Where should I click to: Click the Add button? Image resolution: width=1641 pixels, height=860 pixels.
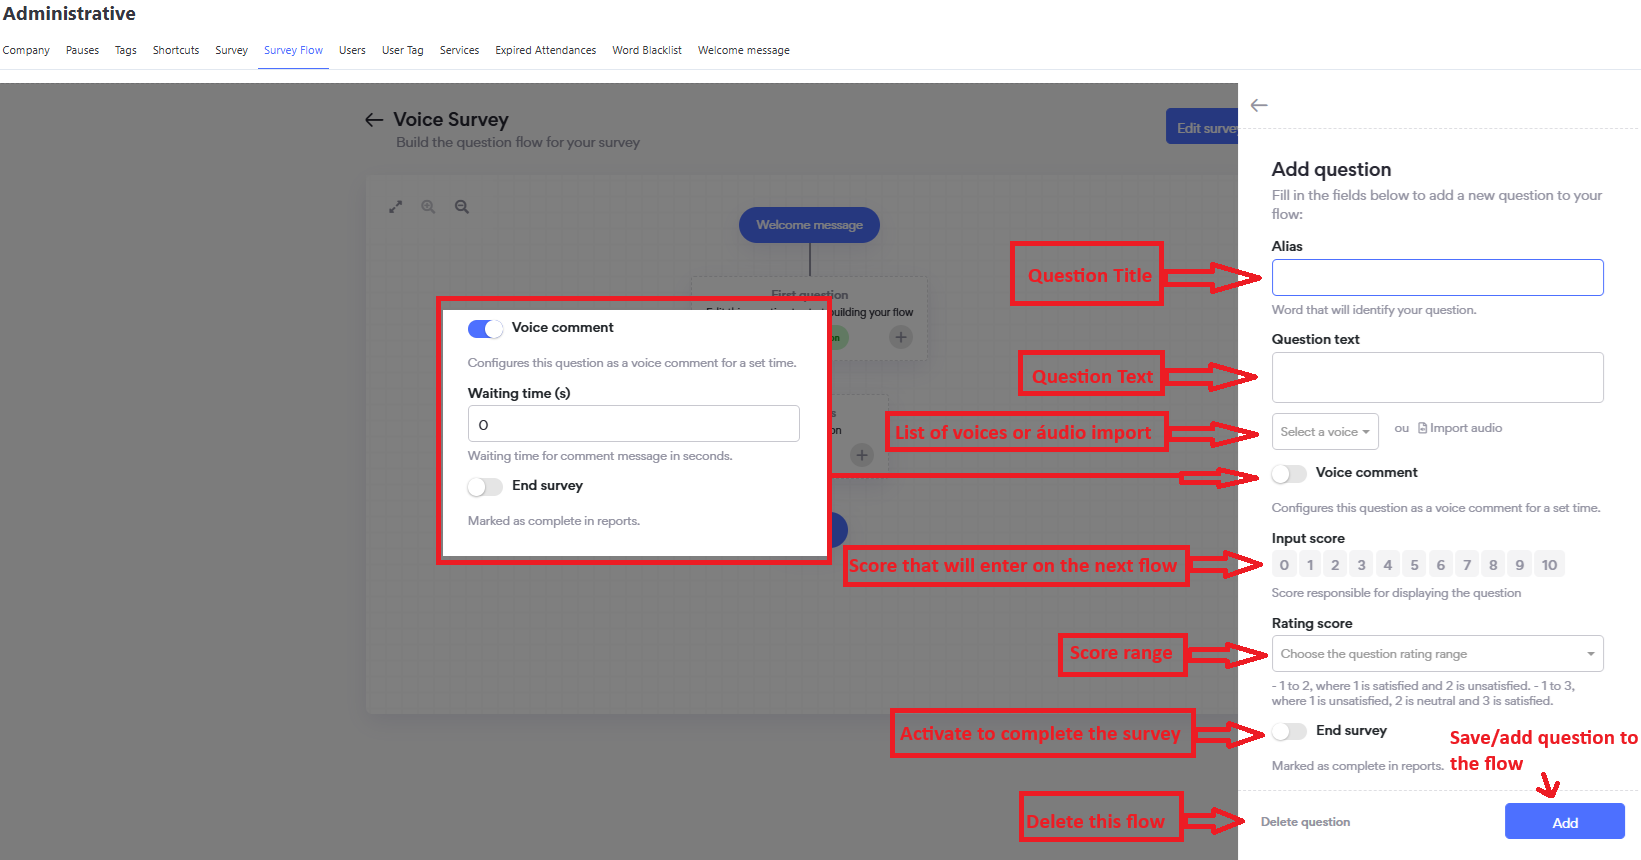(x=1565, y=822)
